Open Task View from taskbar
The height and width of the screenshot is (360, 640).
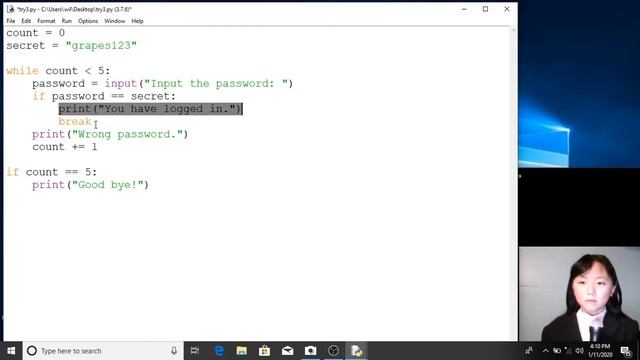(x=195, y=351)
